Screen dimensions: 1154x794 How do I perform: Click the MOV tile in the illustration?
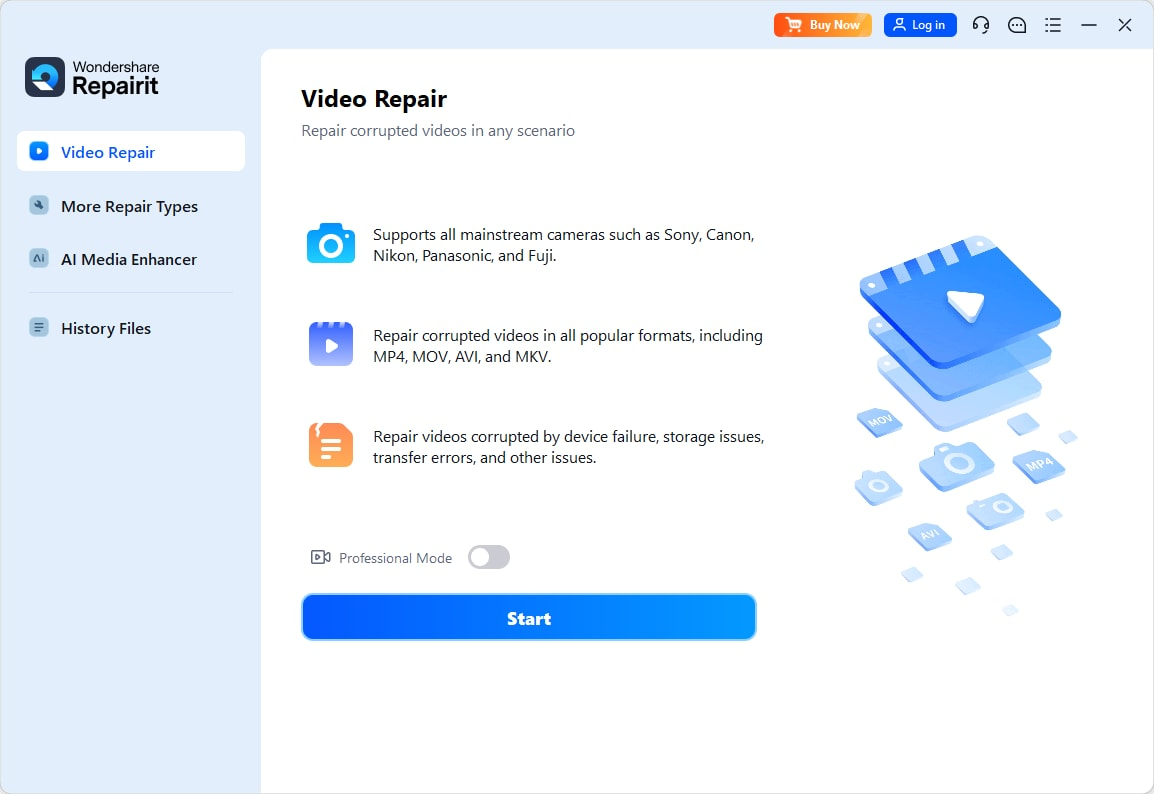click(880, 421)
